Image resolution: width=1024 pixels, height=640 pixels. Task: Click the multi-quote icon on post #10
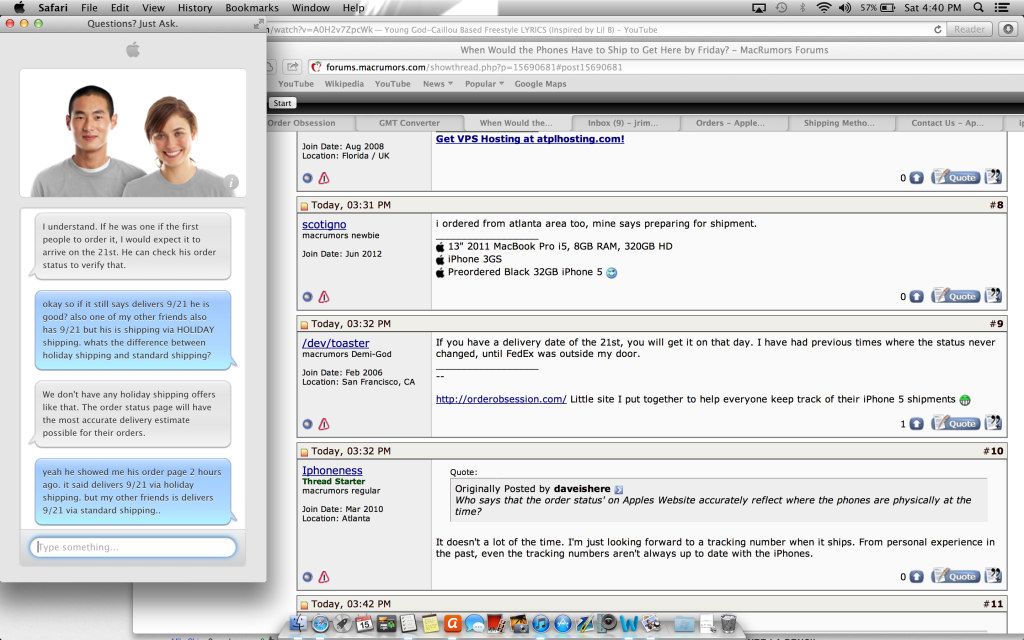993,576
